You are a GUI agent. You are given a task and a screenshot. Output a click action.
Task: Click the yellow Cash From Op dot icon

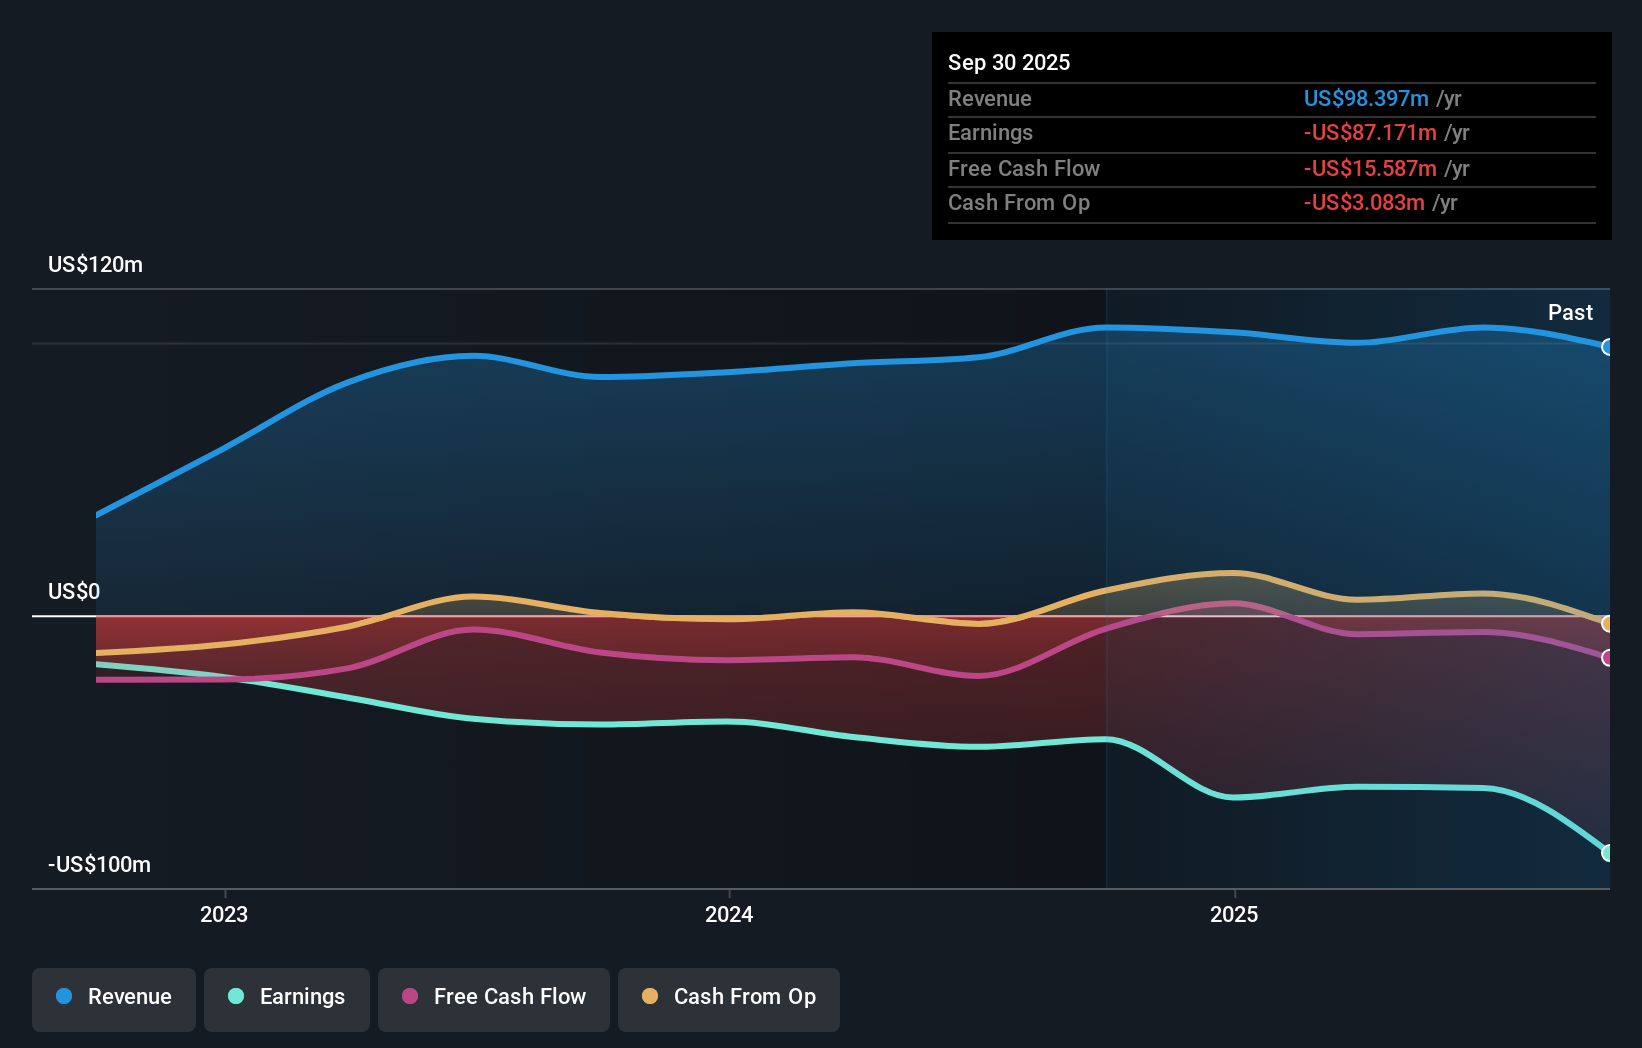coord(650,997)
